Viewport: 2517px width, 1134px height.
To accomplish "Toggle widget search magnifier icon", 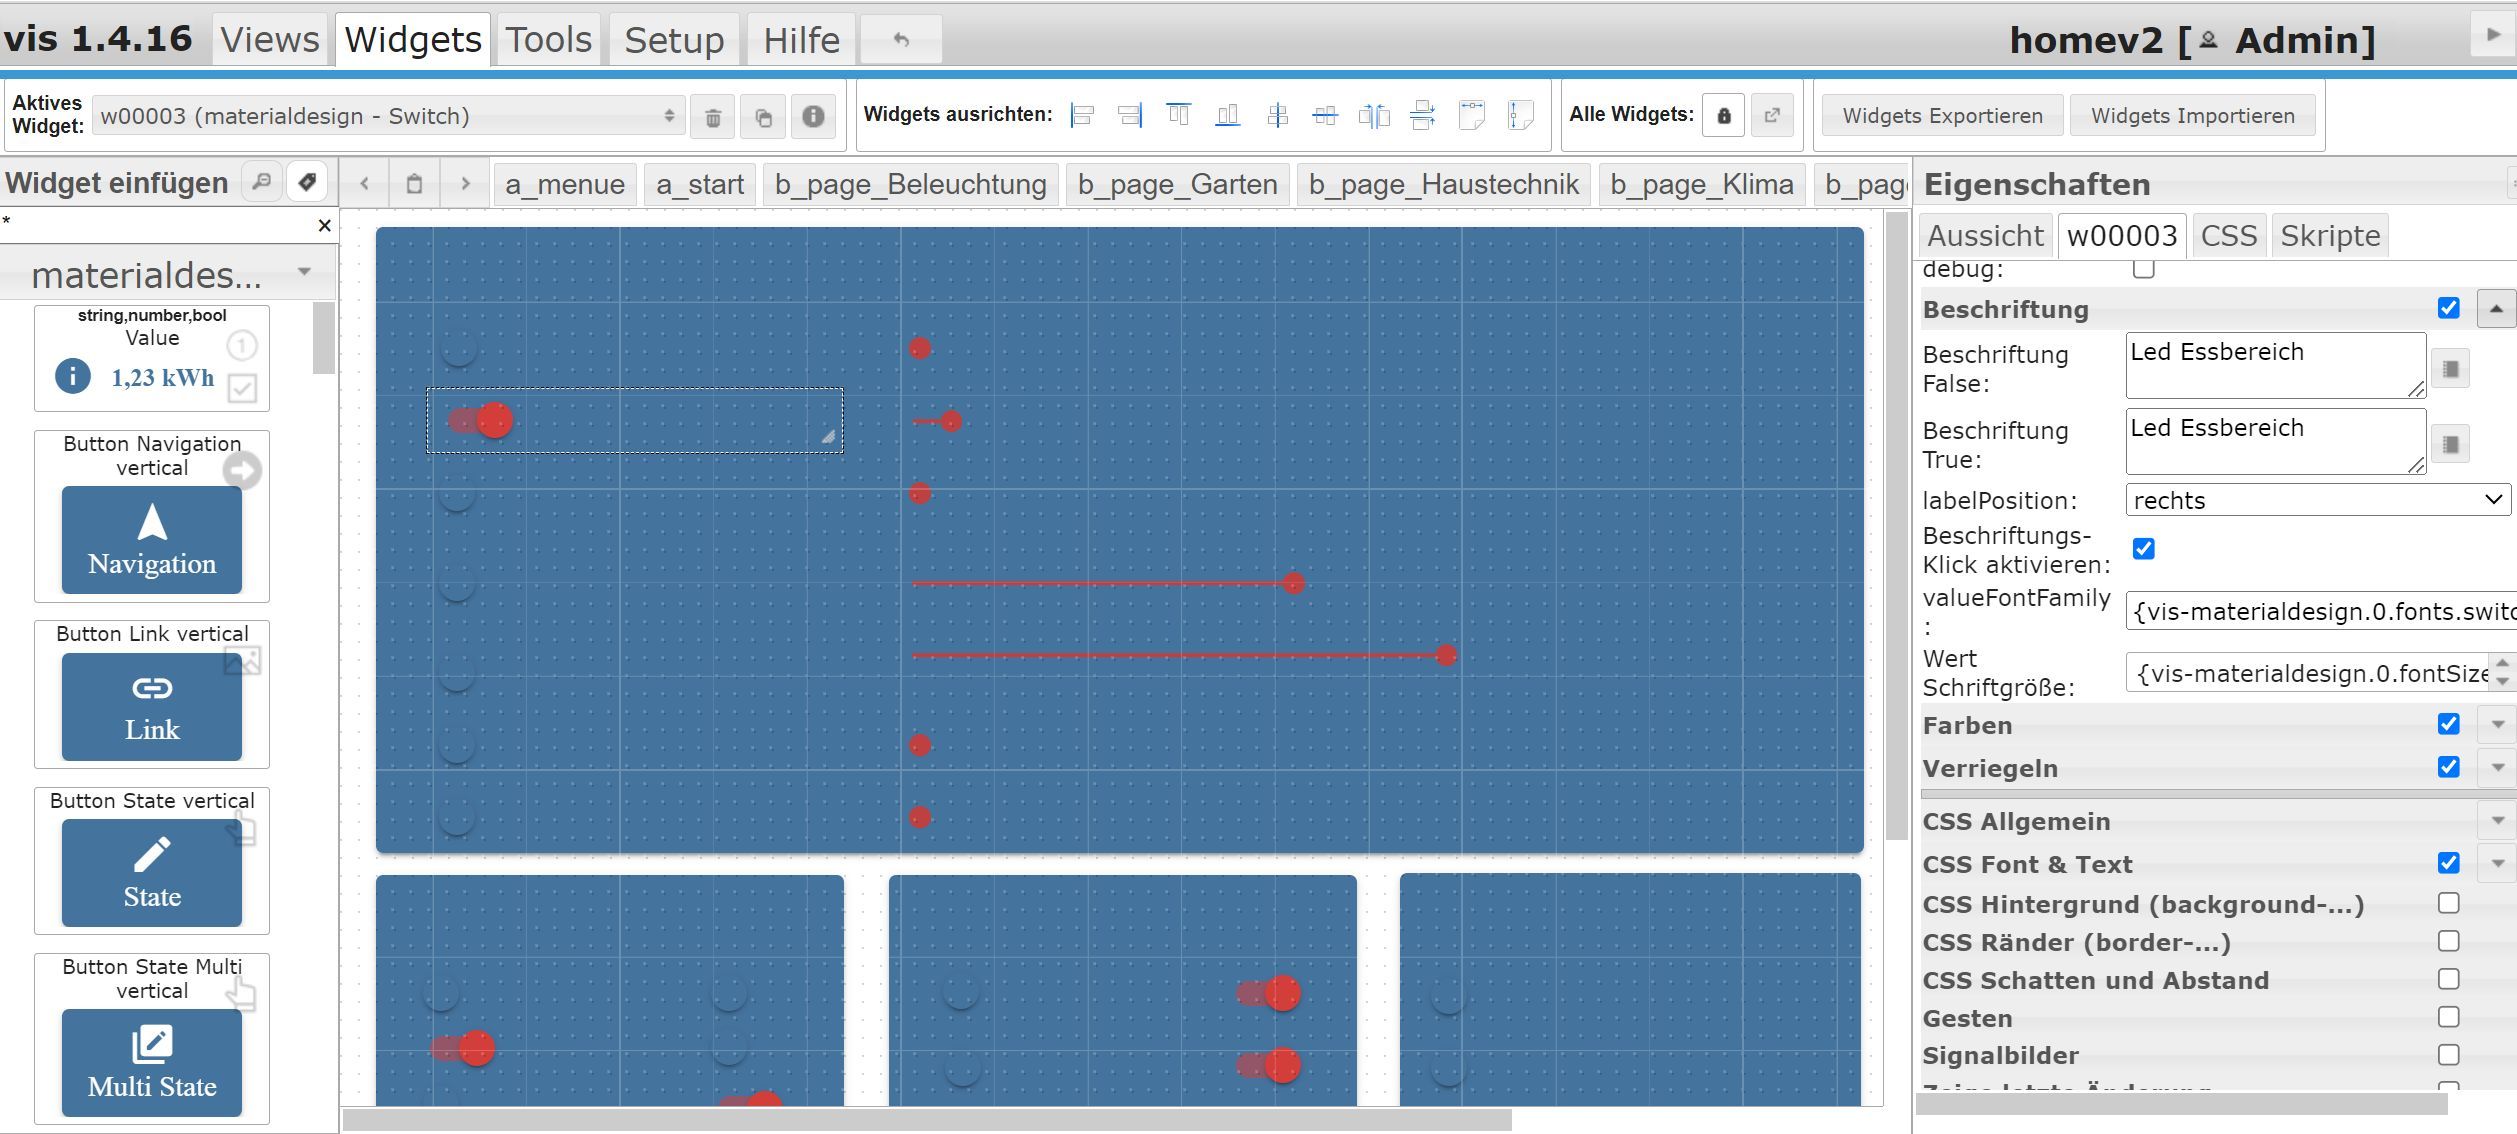I will (x=261, y=182).
